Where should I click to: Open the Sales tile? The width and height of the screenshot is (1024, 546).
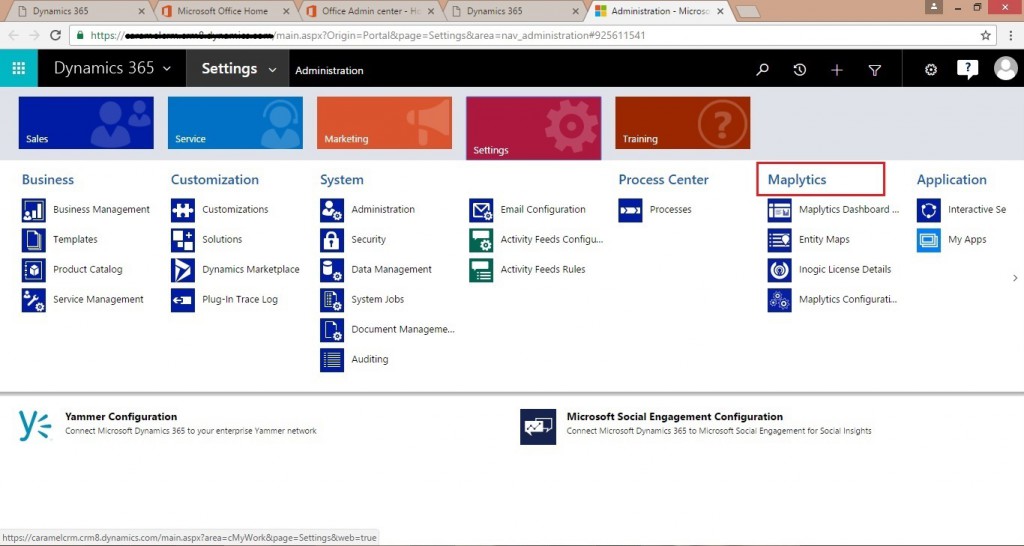pos(86,123)
